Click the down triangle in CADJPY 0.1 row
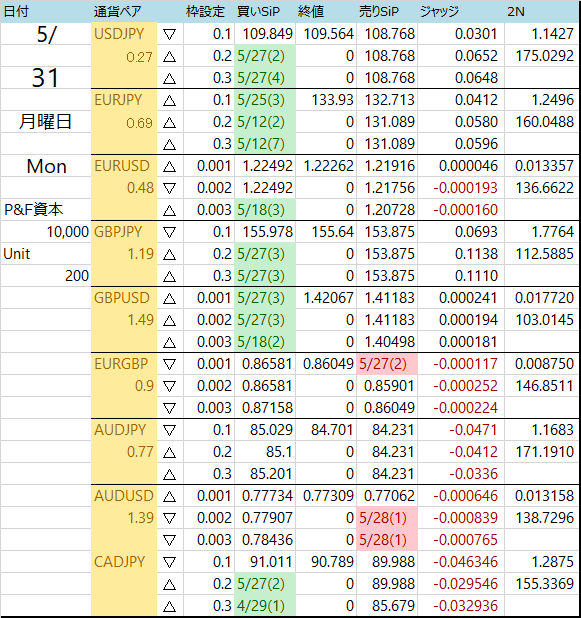The height and width of the screenshot is (618, 581). click(x=169, y=562)
